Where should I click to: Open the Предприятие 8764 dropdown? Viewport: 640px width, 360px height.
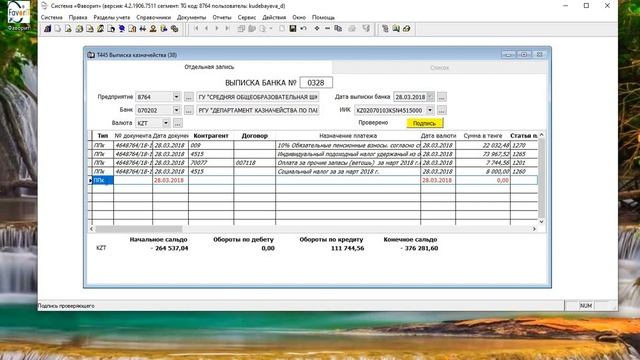tap(176, 97)
